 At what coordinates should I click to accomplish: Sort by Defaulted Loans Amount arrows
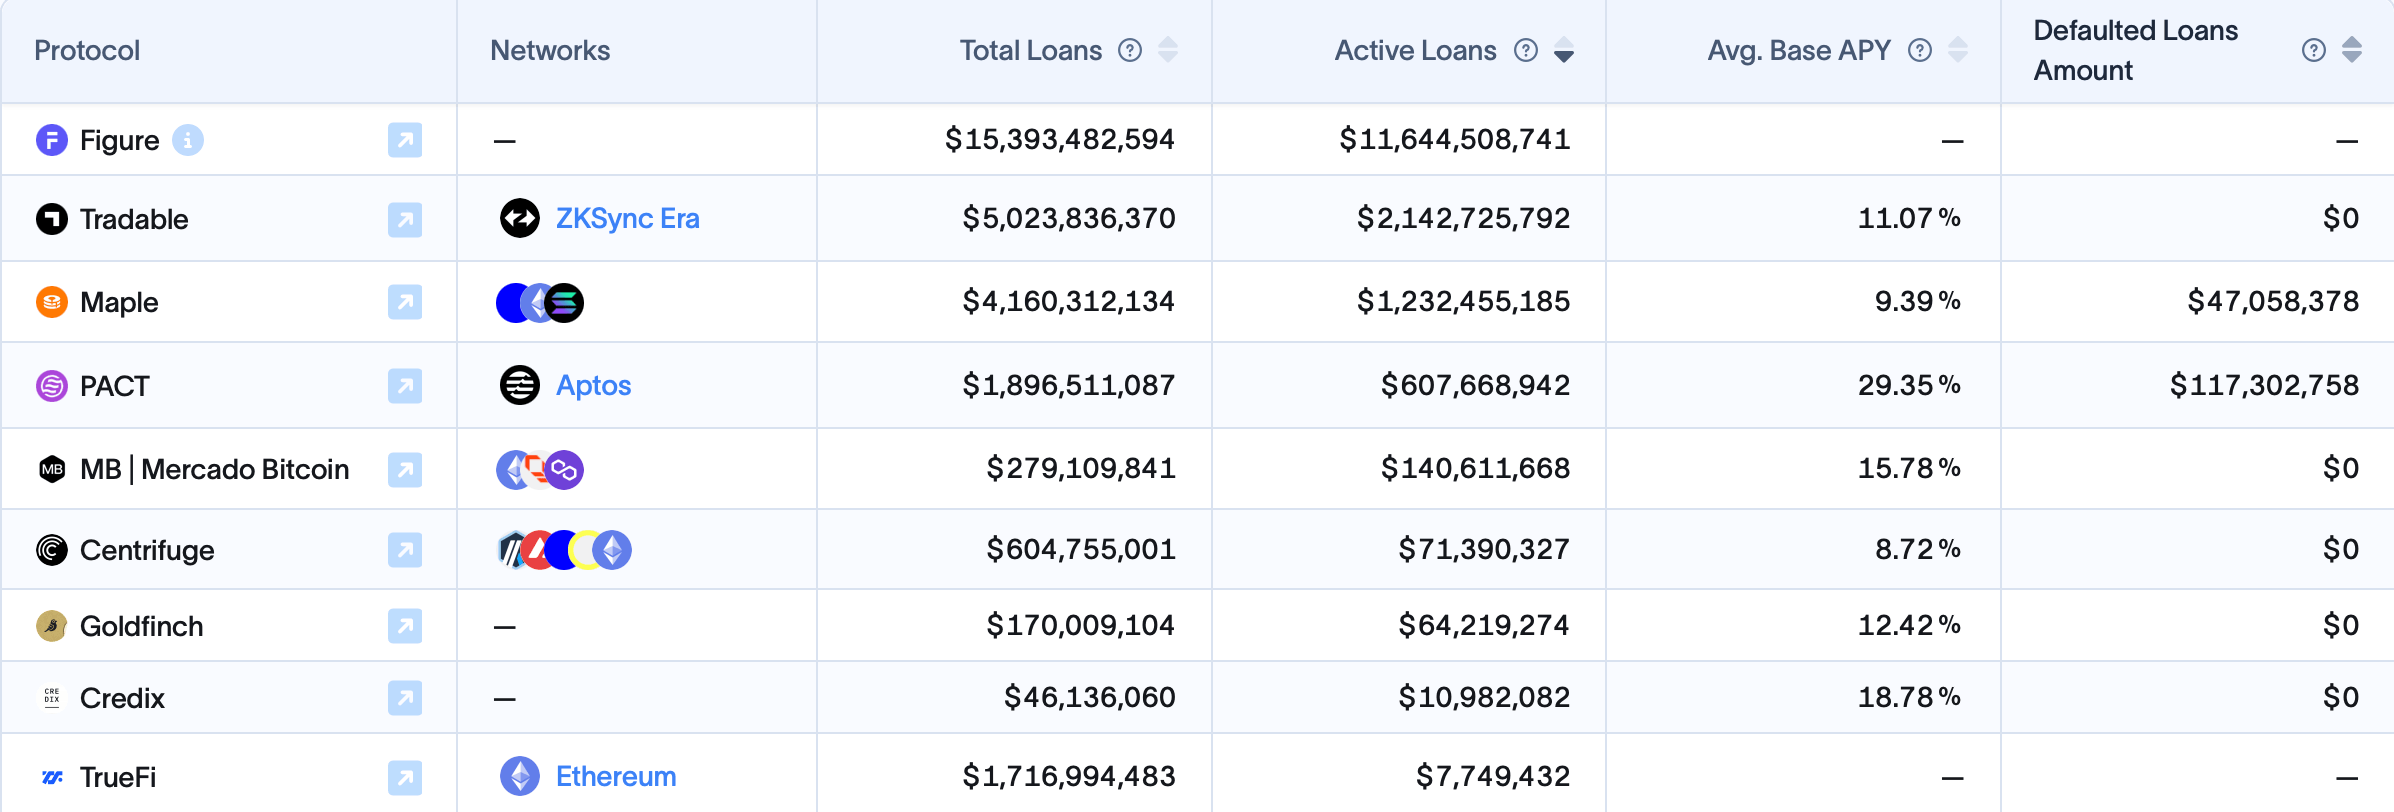2352,50
